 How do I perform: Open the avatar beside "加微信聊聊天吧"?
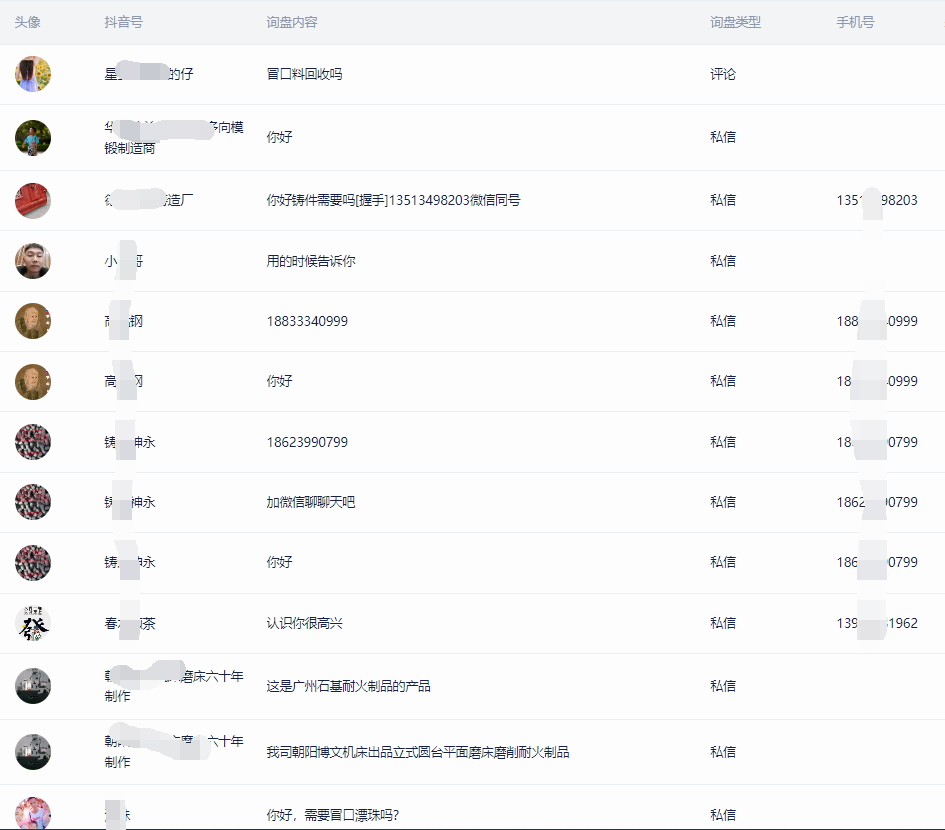click(x=33, y=502)
